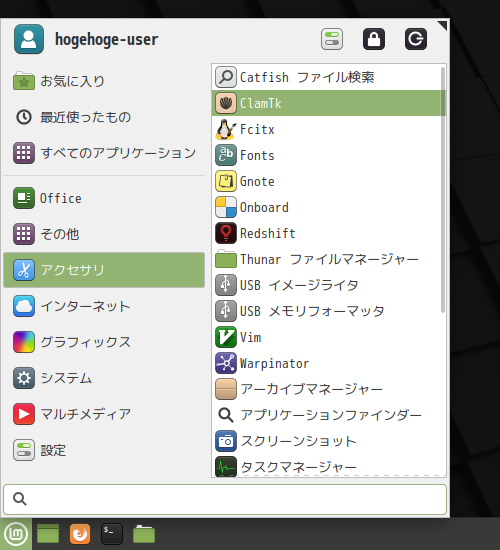Image resolution: width=500 pixels, height=550 pixels.
Task: Launch Vim via its green icon
Action: [226, 337]
